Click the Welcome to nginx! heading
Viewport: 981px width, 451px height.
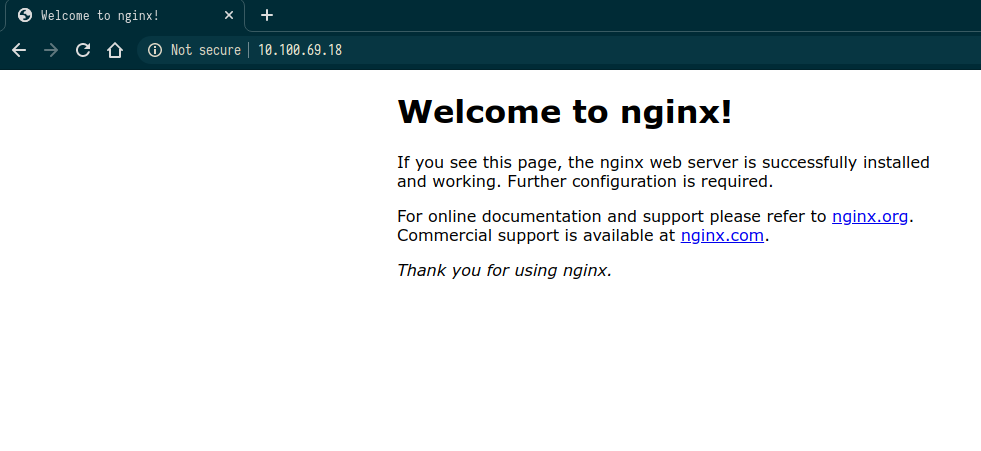pyautogui.click(x=564, y=112)
